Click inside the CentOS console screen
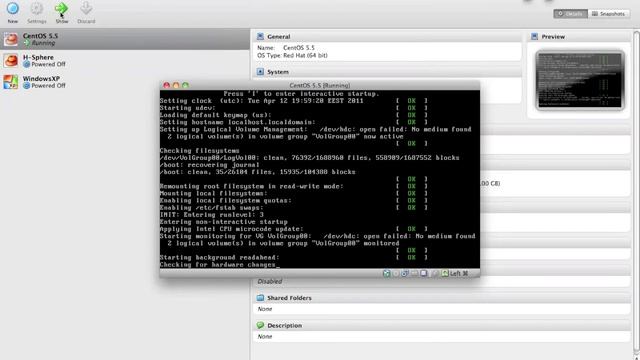The height and width of the screenshot is (360, 640). [320, 179]
